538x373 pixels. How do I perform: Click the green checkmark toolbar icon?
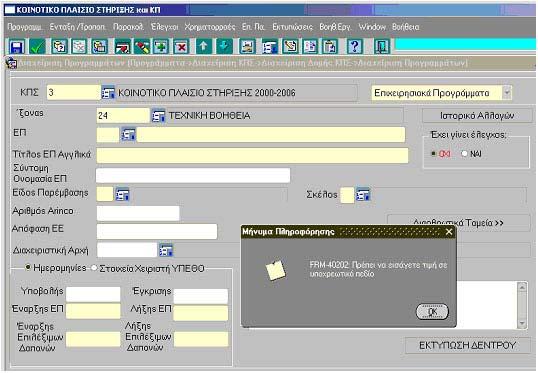[37, 46]
